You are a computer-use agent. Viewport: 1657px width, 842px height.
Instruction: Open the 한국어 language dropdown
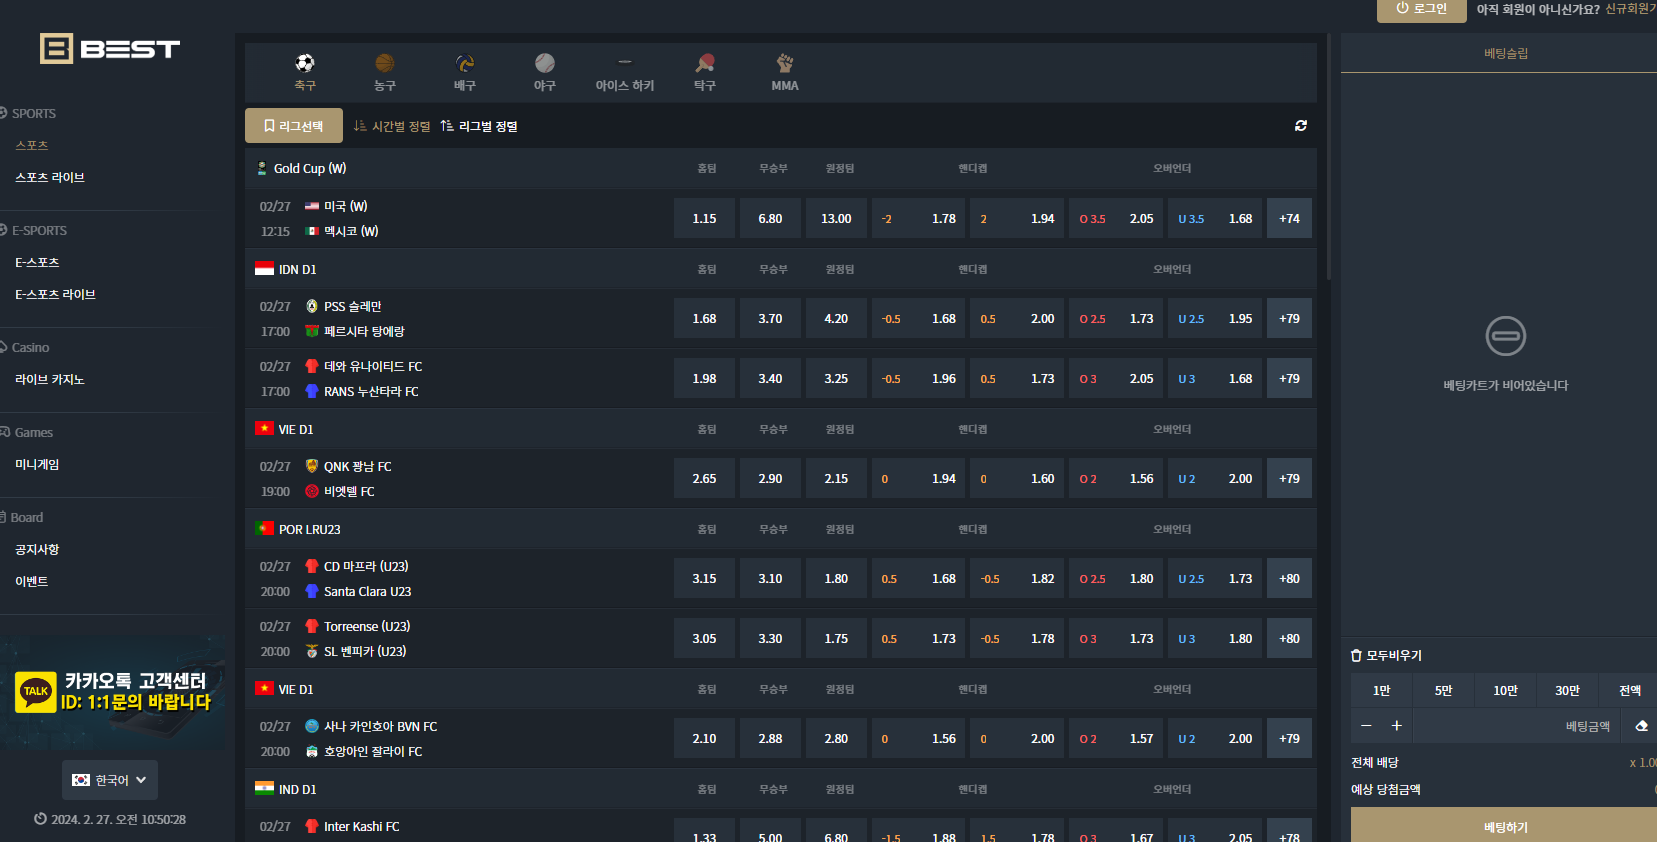[x=110, y=780]
